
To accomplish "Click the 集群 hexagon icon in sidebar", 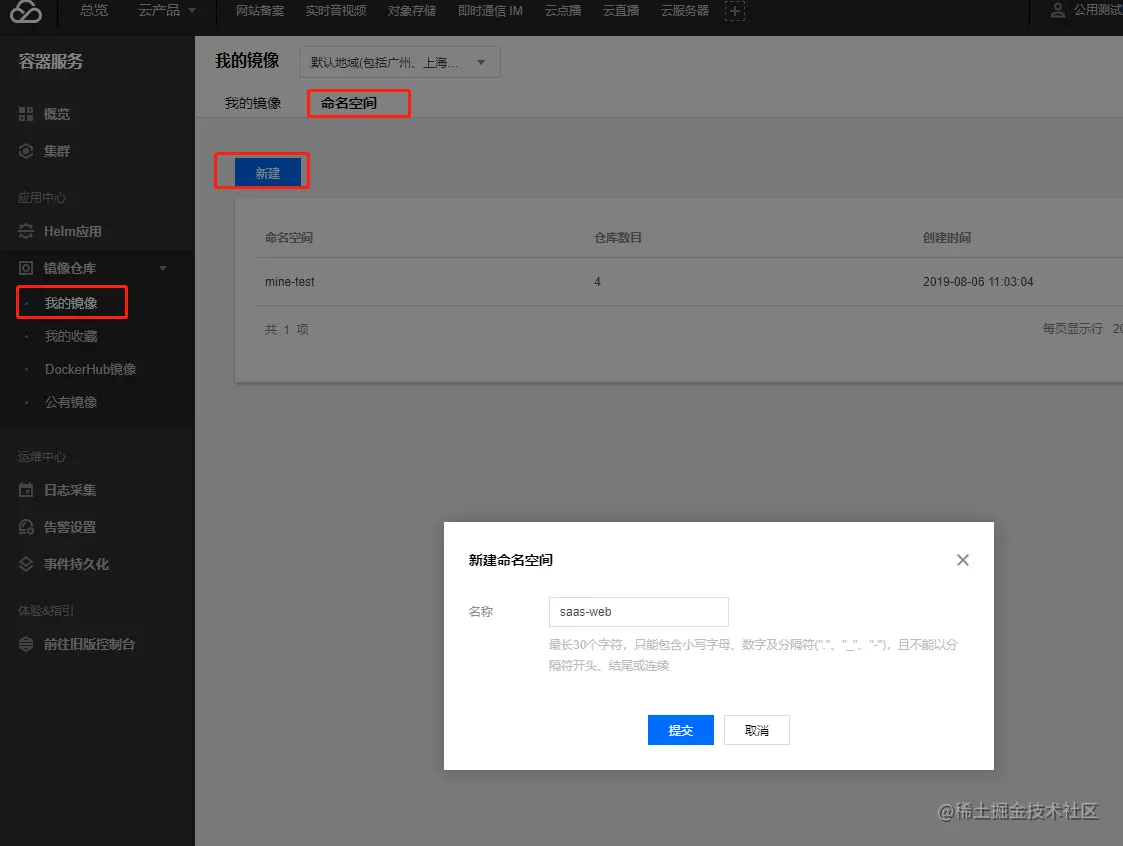I will coord(26,151).
